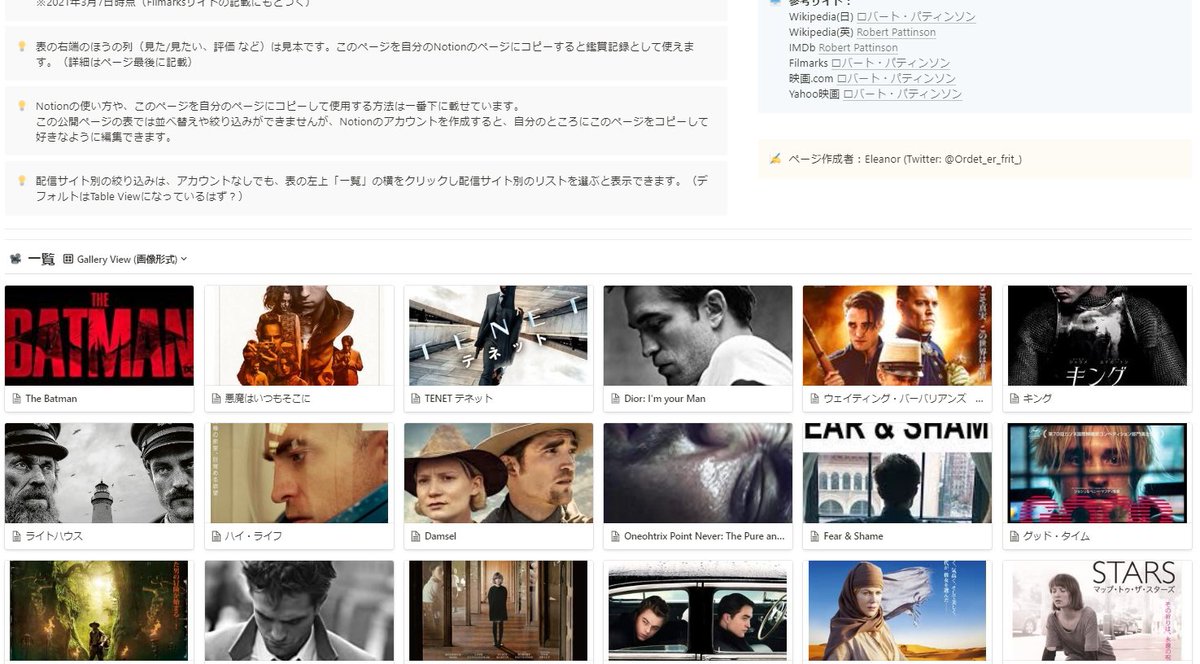This screenshot has width=1200, height=664.
Task: Click the Damsel title text
Action: point(440,536)
